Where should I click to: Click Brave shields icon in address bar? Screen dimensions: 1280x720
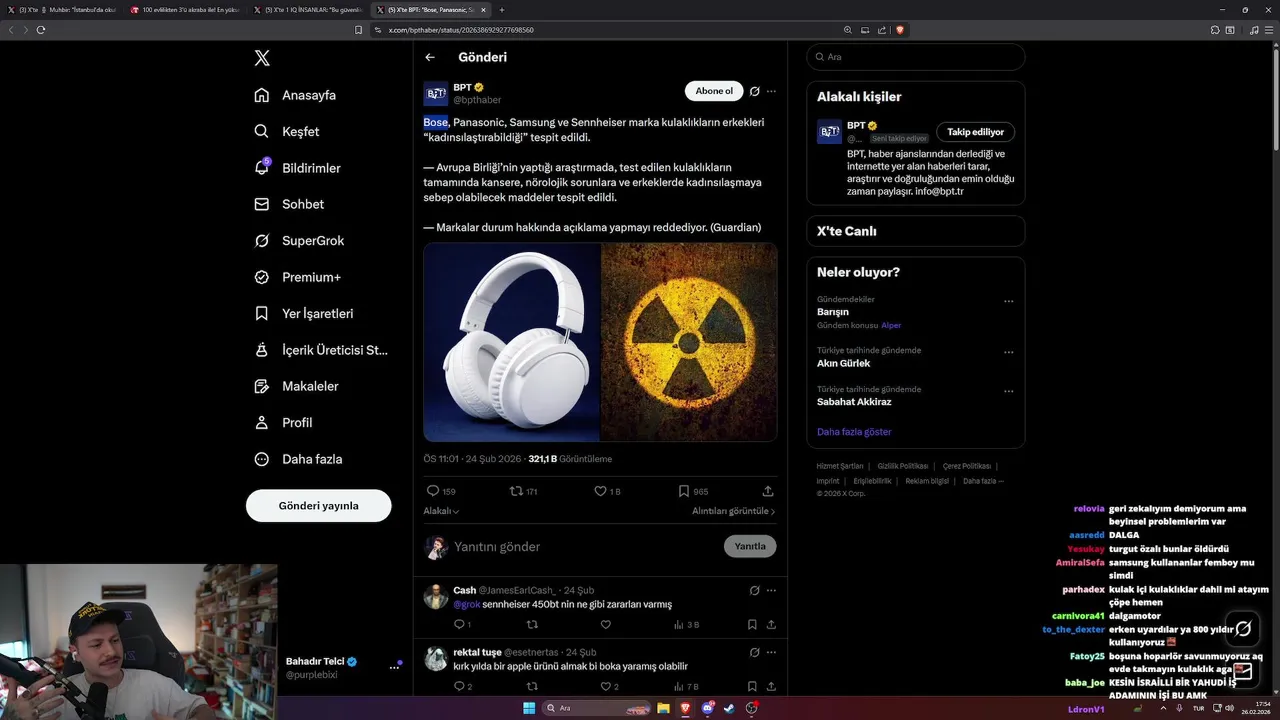tap(900, 30)
